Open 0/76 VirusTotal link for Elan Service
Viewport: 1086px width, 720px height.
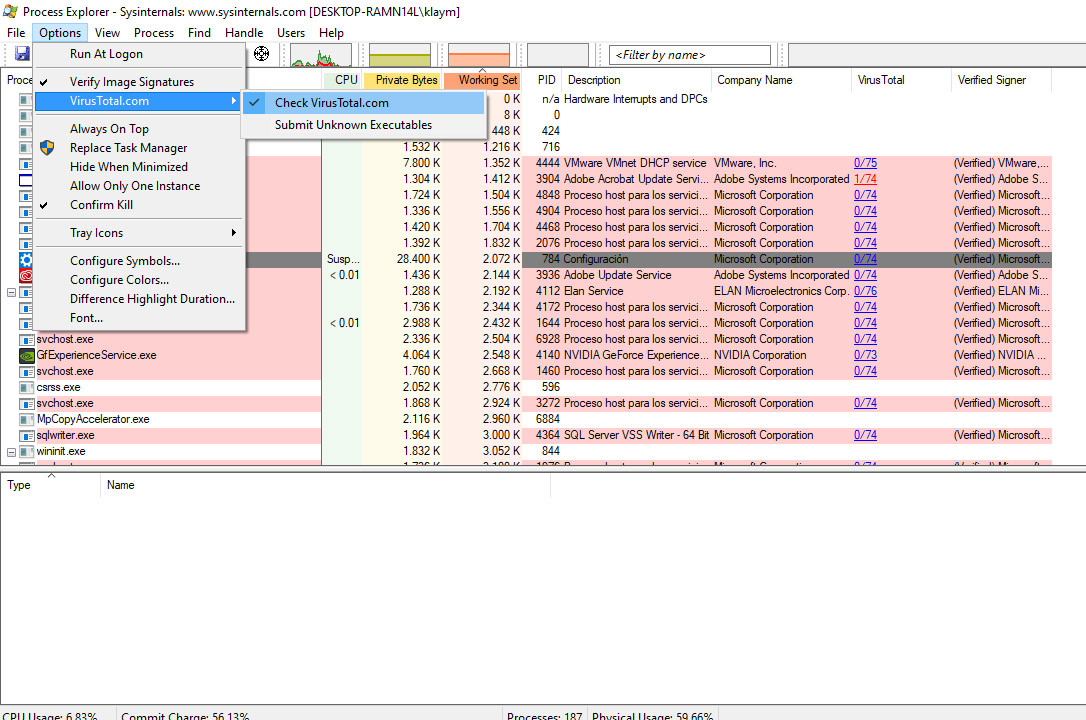[865, 291]
